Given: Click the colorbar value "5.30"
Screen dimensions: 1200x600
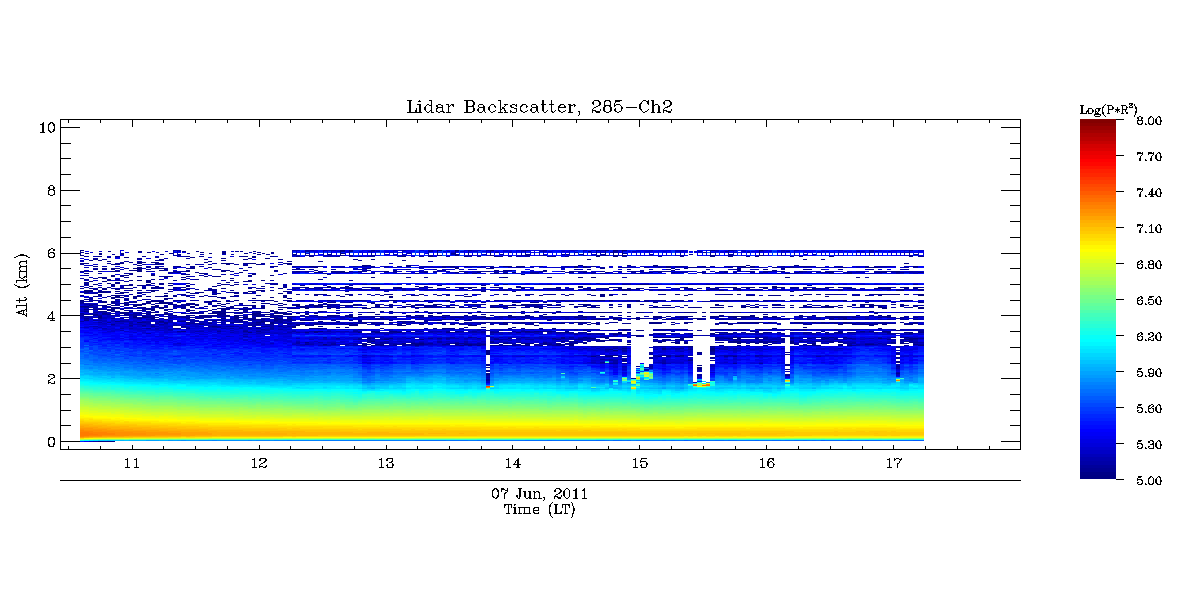Looking at the screenshot, I should (1149, 445).
